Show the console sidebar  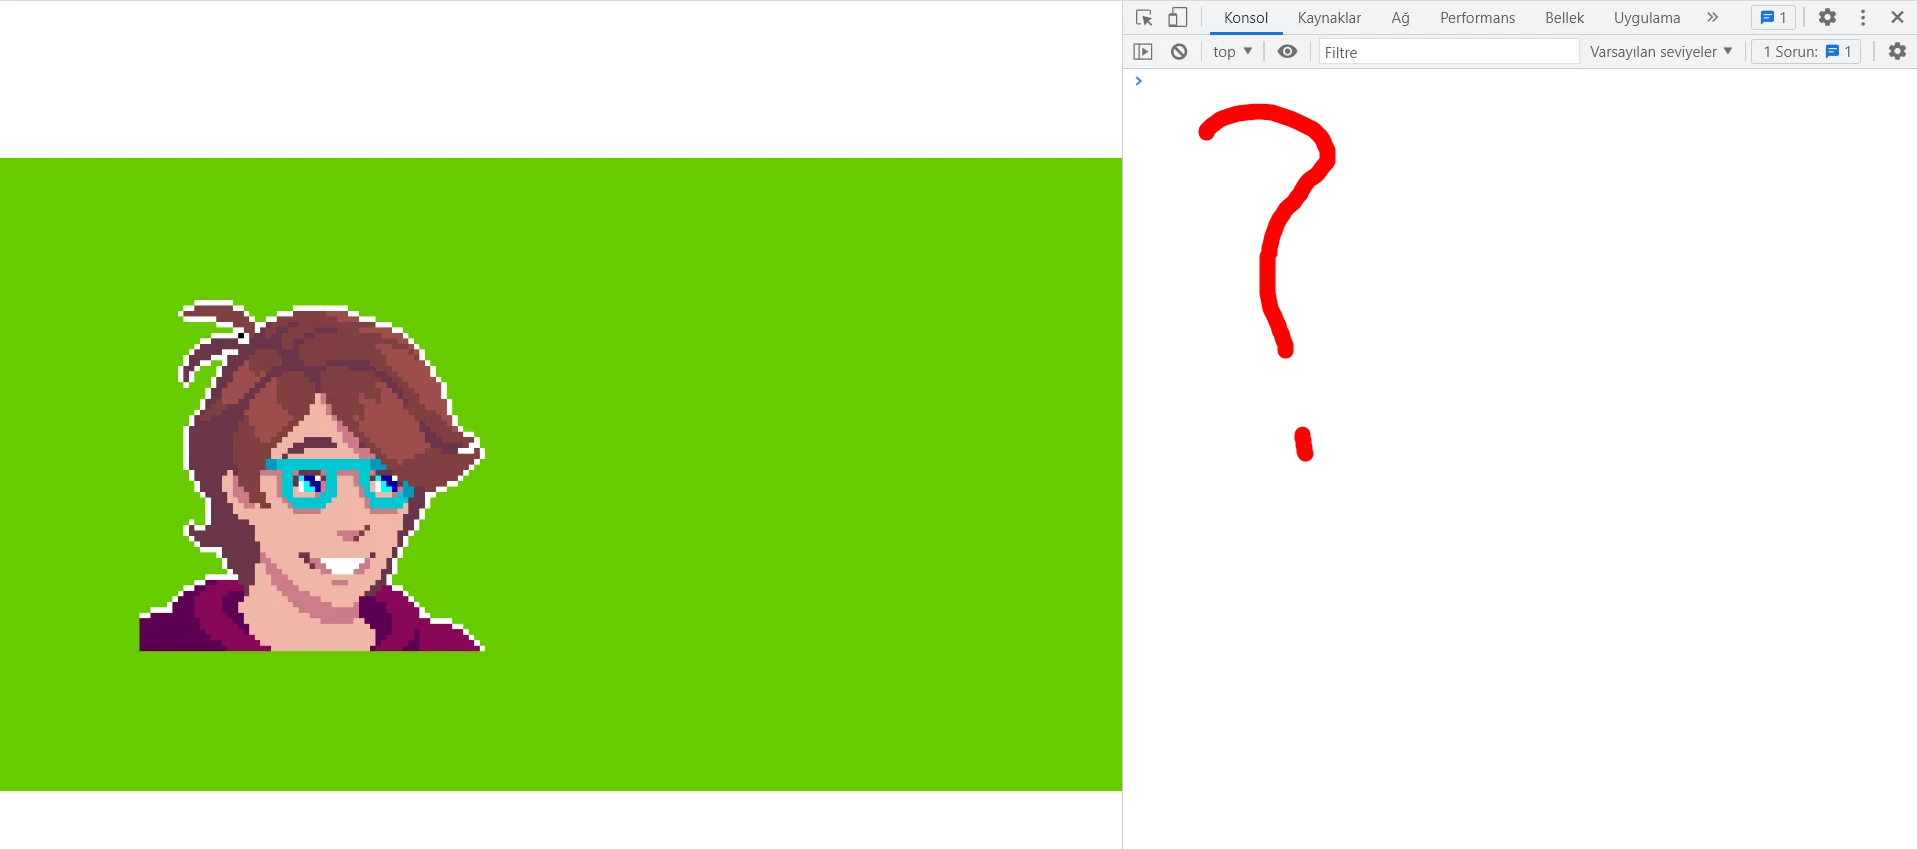point(1143,52)
